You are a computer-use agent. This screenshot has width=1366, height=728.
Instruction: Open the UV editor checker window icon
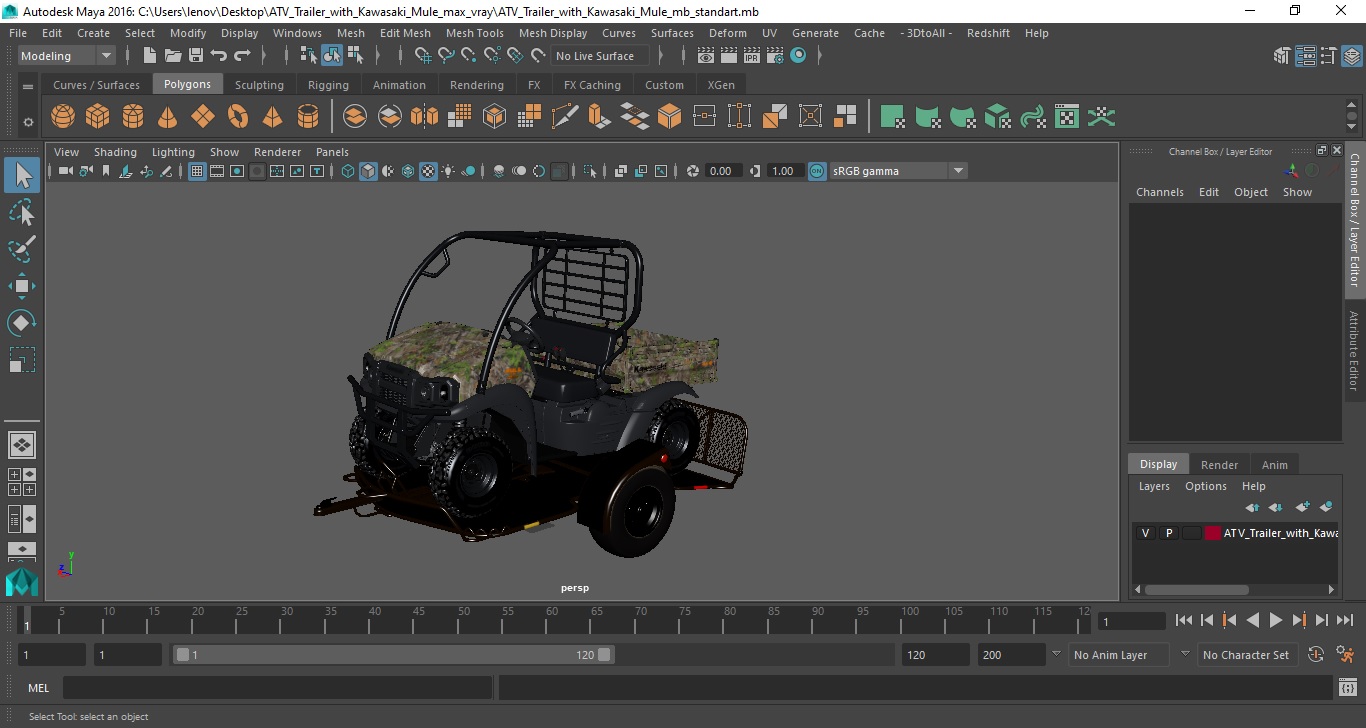(1067, 117)
